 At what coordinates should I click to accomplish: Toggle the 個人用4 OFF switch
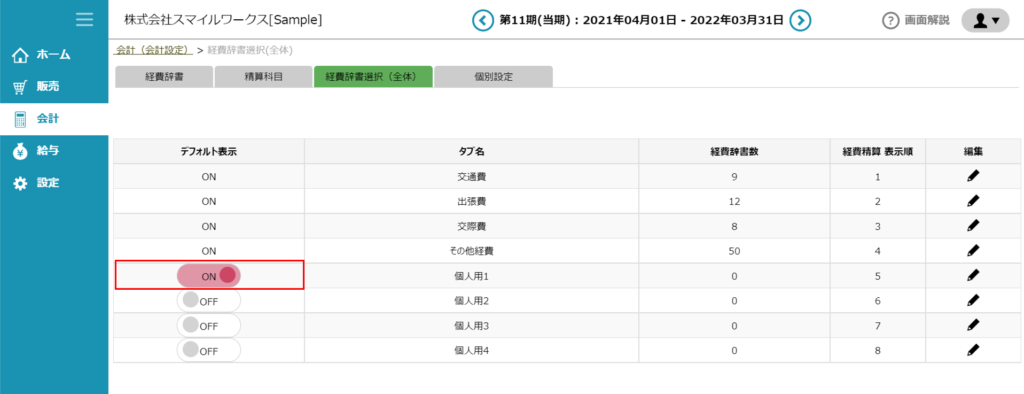[209, 350]
